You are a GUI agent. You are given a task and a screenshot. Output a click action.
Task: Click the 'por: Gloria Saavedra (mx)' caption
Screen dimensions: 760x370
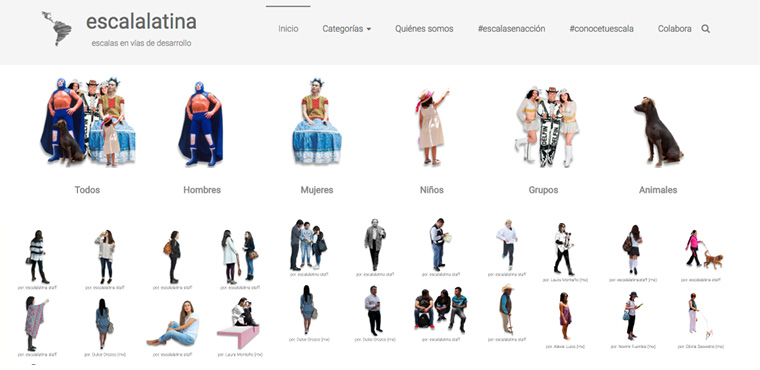pos(701,347)
